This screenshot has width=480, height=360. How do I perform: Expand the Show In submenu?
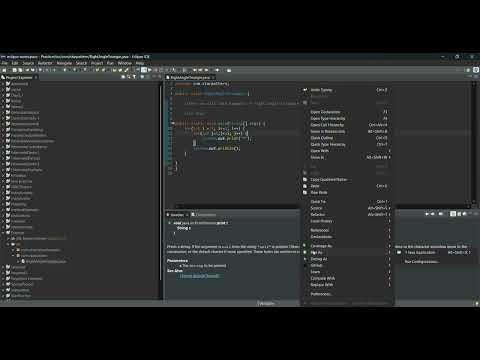pyautogui.click(x=347, y=157)
